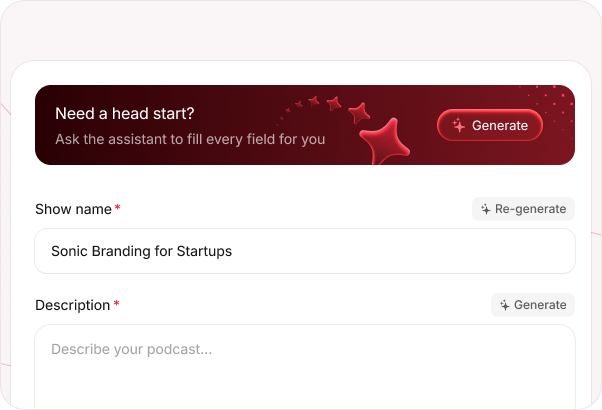Screen dimensions: 602x410
Task: Click the "Ask the assistant to fill every field" subtitle
Action: (x=190, y=139)
